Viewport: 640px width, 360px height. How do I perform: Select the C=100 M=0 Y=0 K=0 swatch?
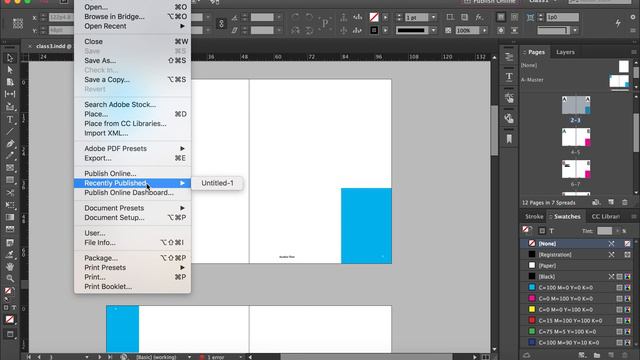tap(577, 287)
